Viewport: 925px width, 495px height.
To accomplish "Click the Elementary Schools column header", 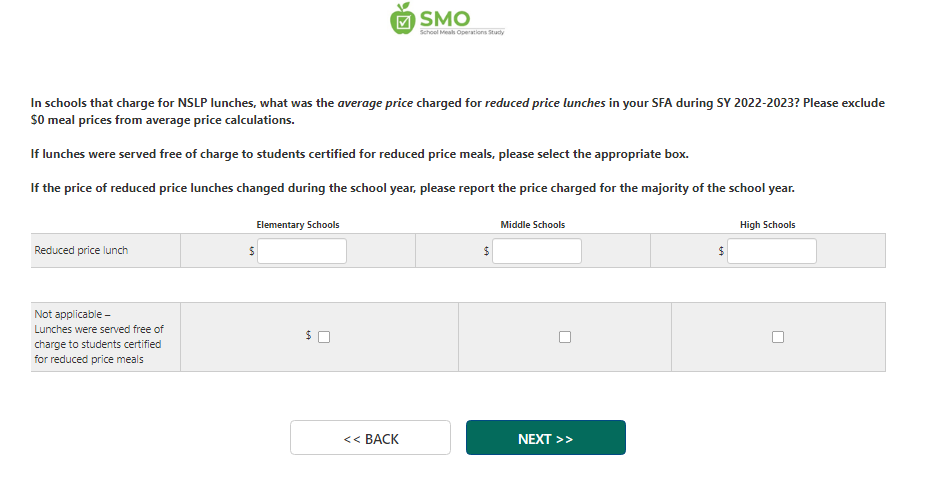I will [x=298, y=225].
